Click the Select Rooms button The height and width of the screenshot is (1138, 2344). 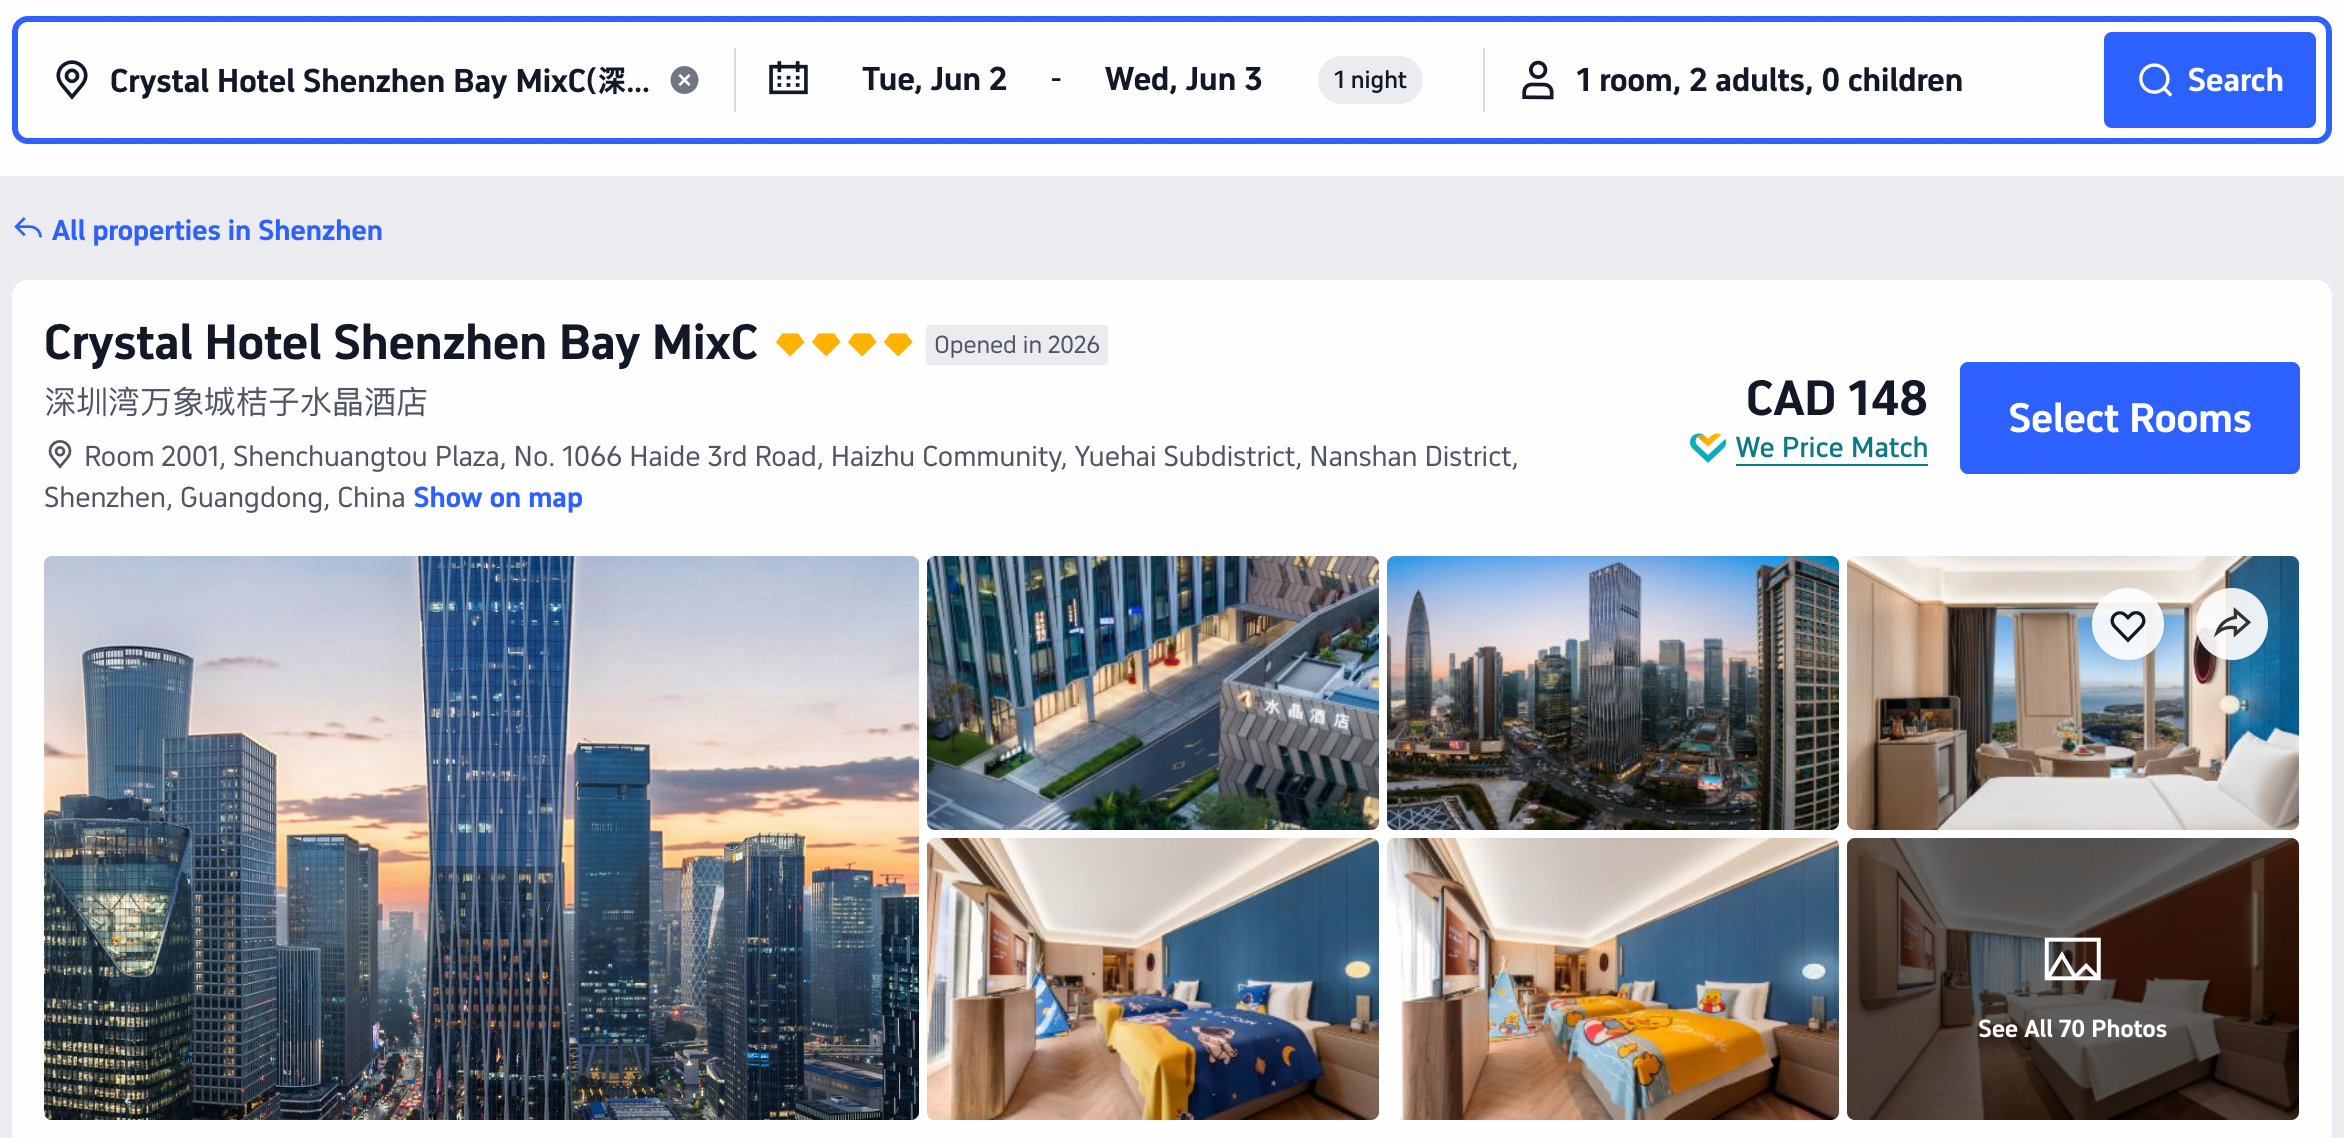(x=2129, y=418)
